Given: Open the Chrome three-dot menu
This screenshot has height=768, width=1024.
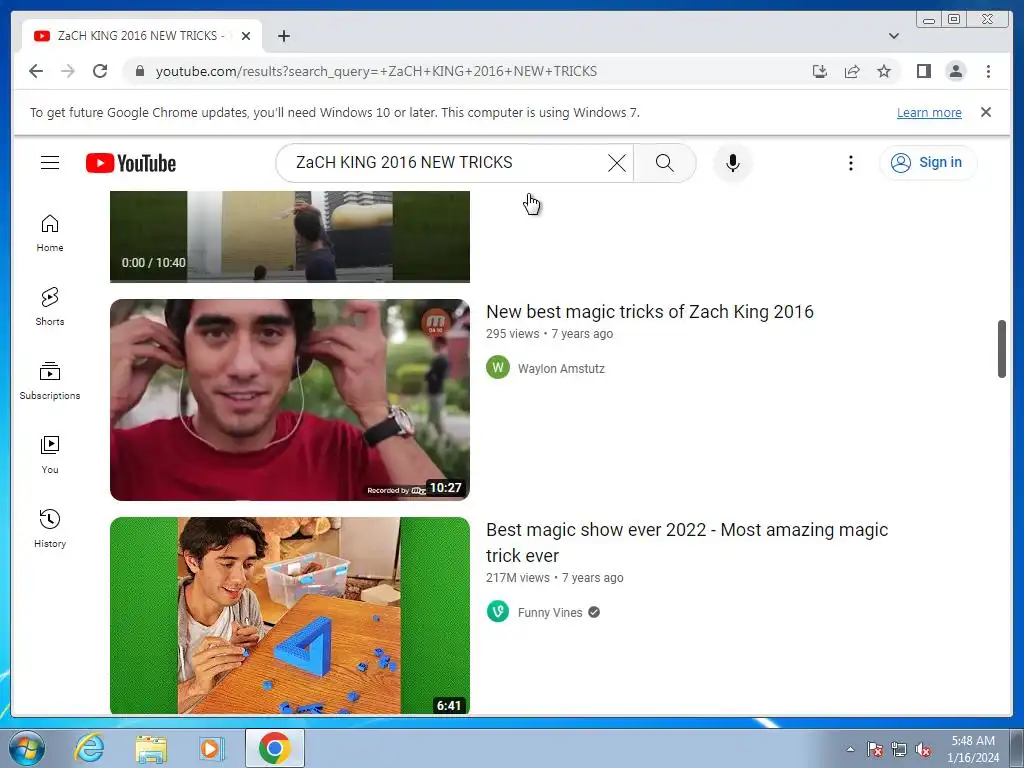Looking at the screenshot, I should pos(988,71).
